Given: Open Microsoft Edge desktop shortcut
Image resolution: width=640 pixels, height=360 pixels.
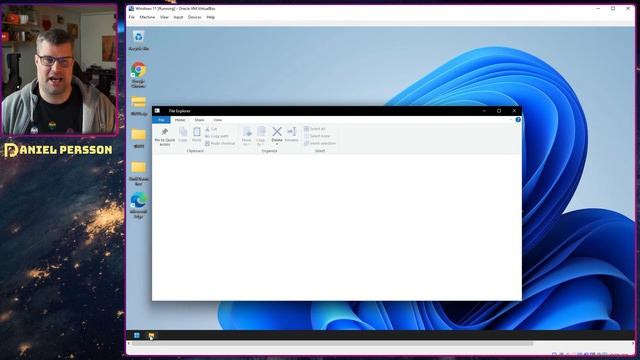Looking at the screenshot, I should click(x=138, y=205).
